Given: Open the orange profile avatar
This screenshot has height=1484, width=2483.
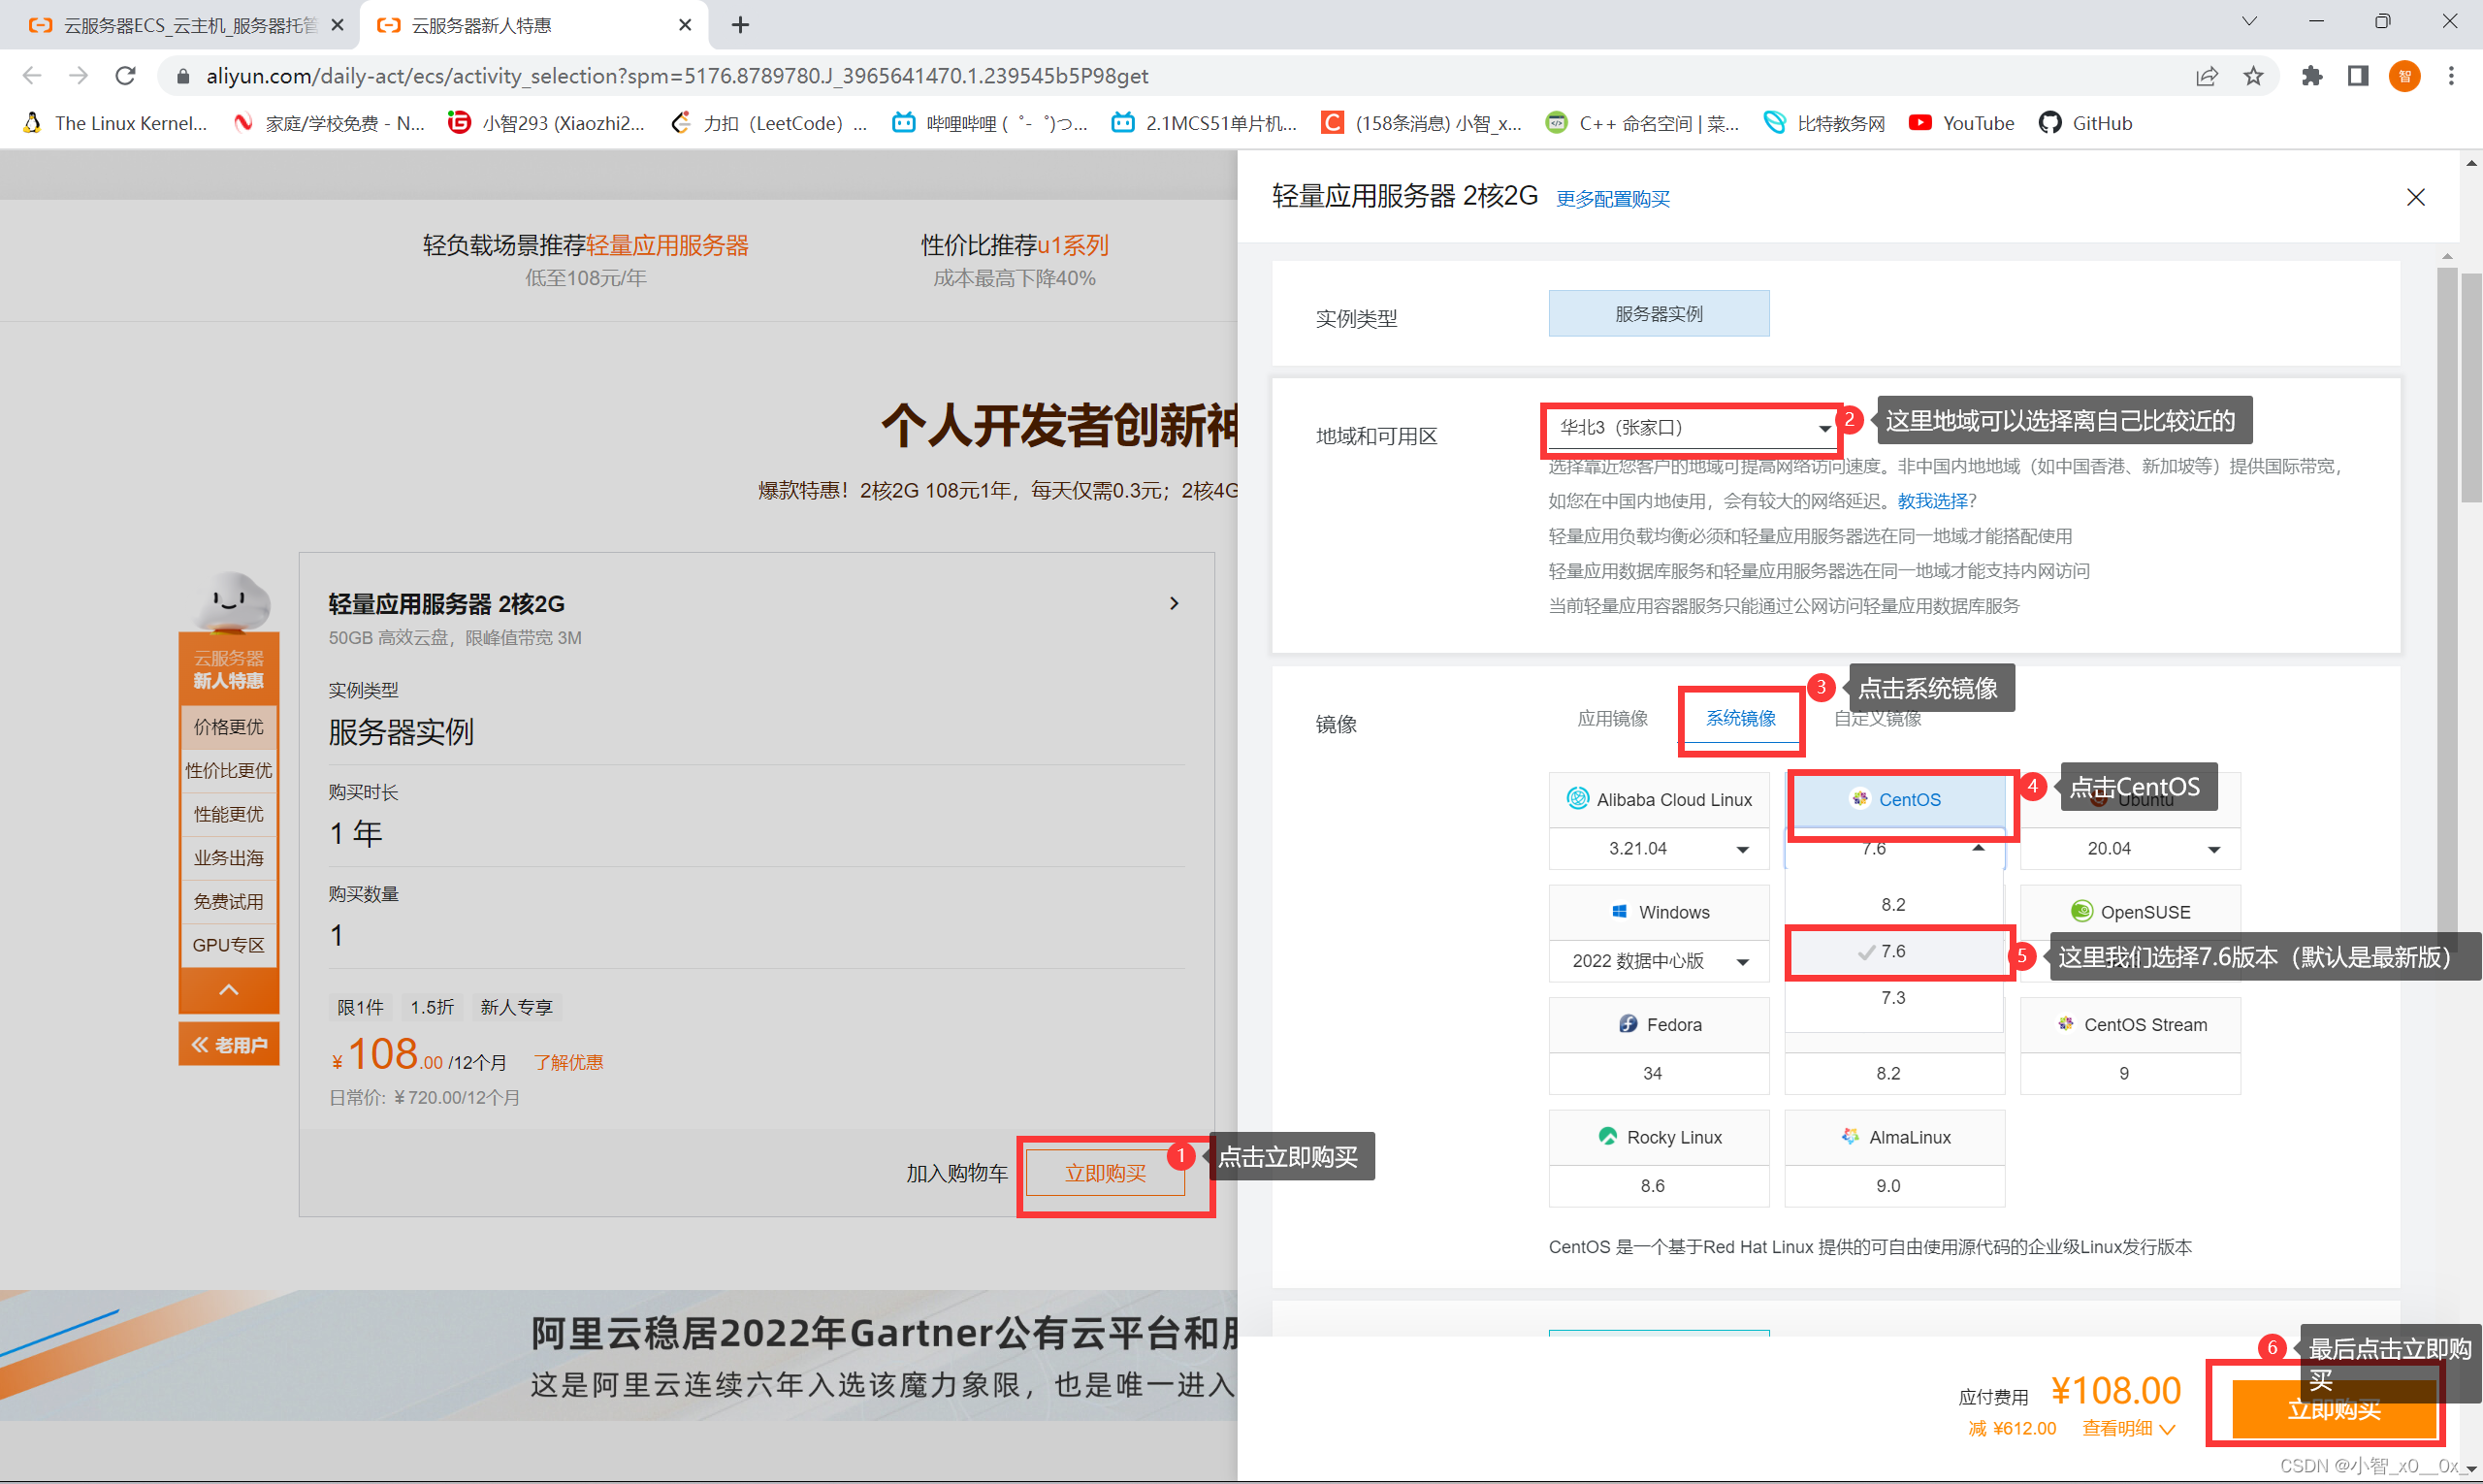Looking at the screenshot, I should [2404, 76].
